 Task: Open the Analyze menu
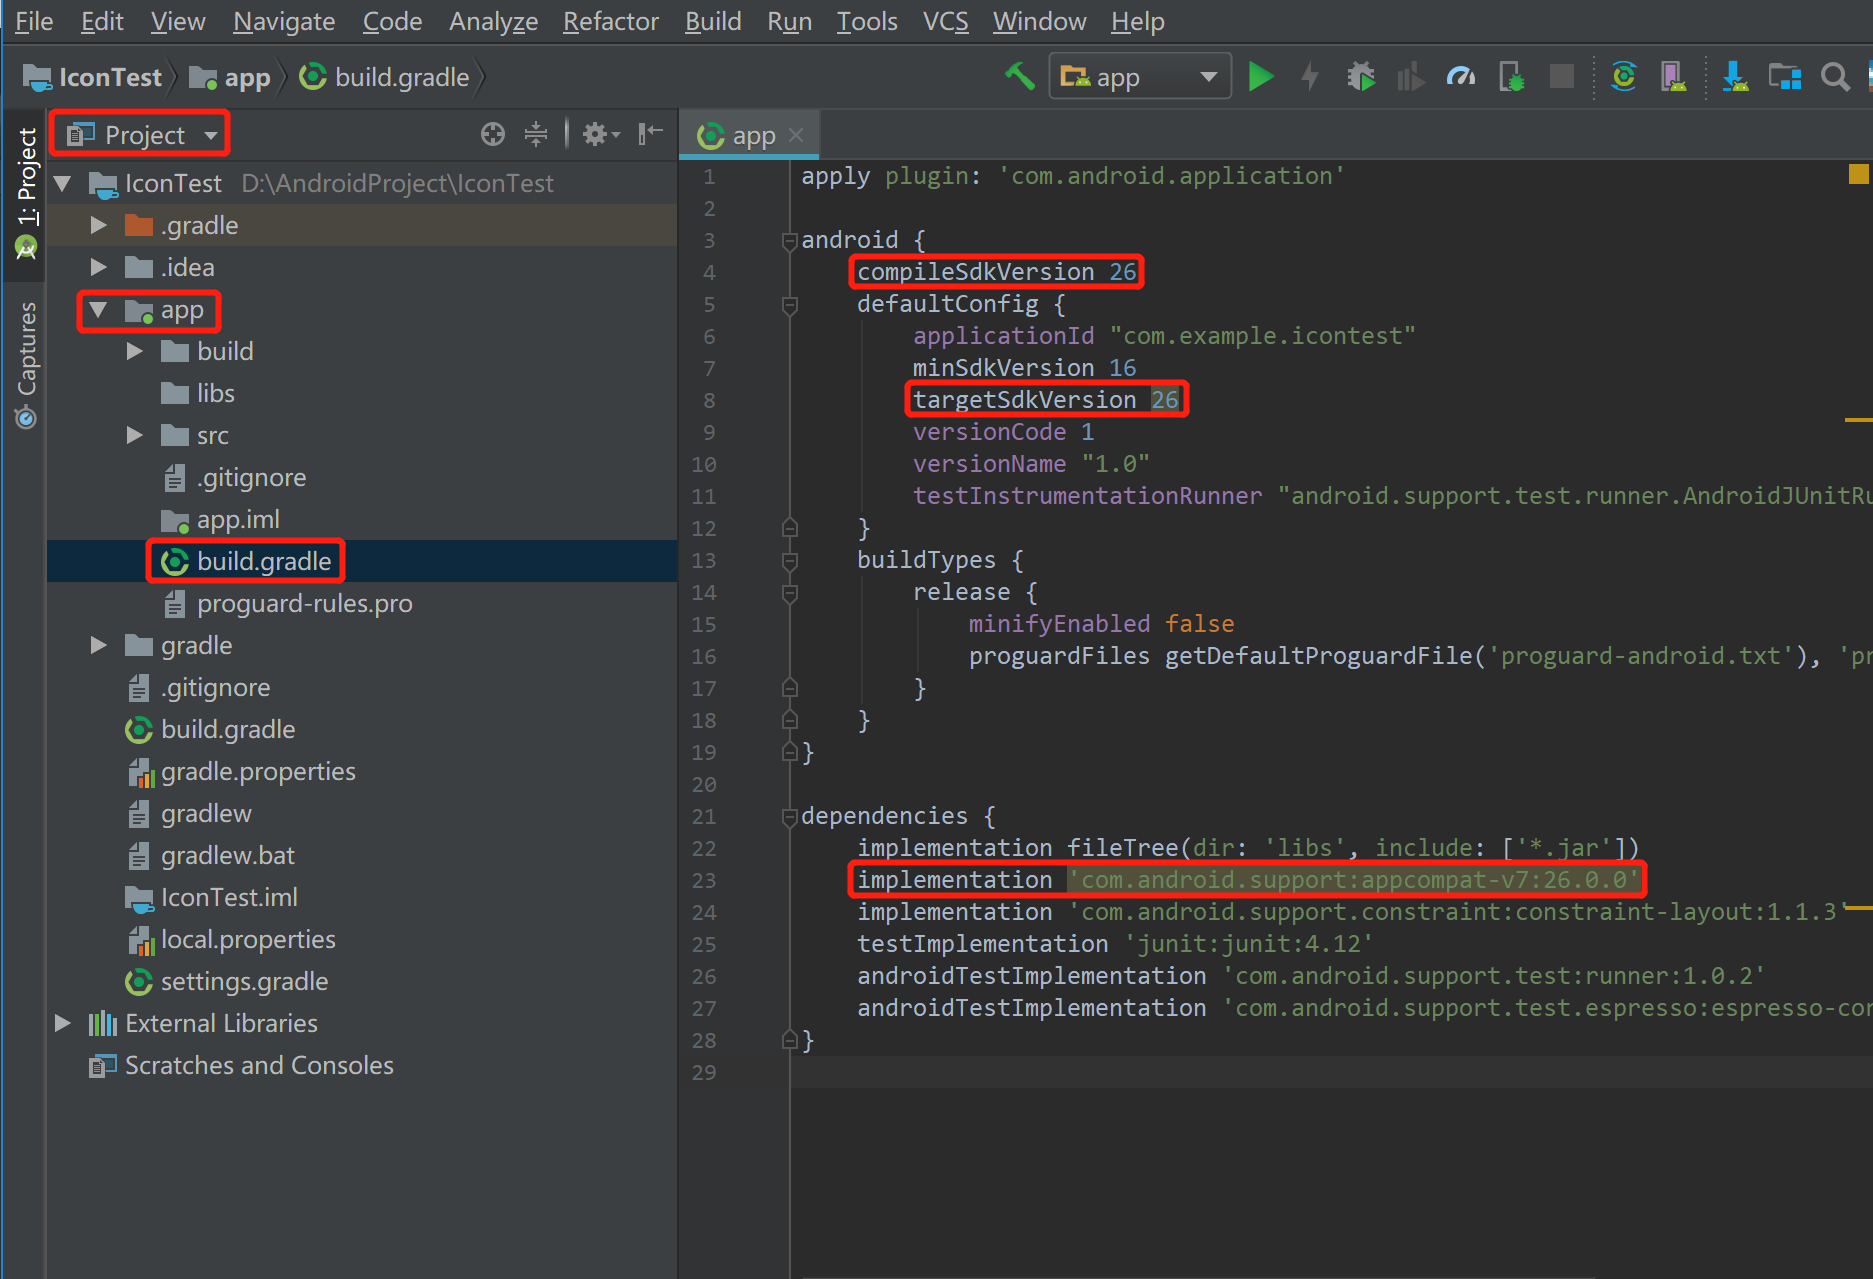(493, 21)
